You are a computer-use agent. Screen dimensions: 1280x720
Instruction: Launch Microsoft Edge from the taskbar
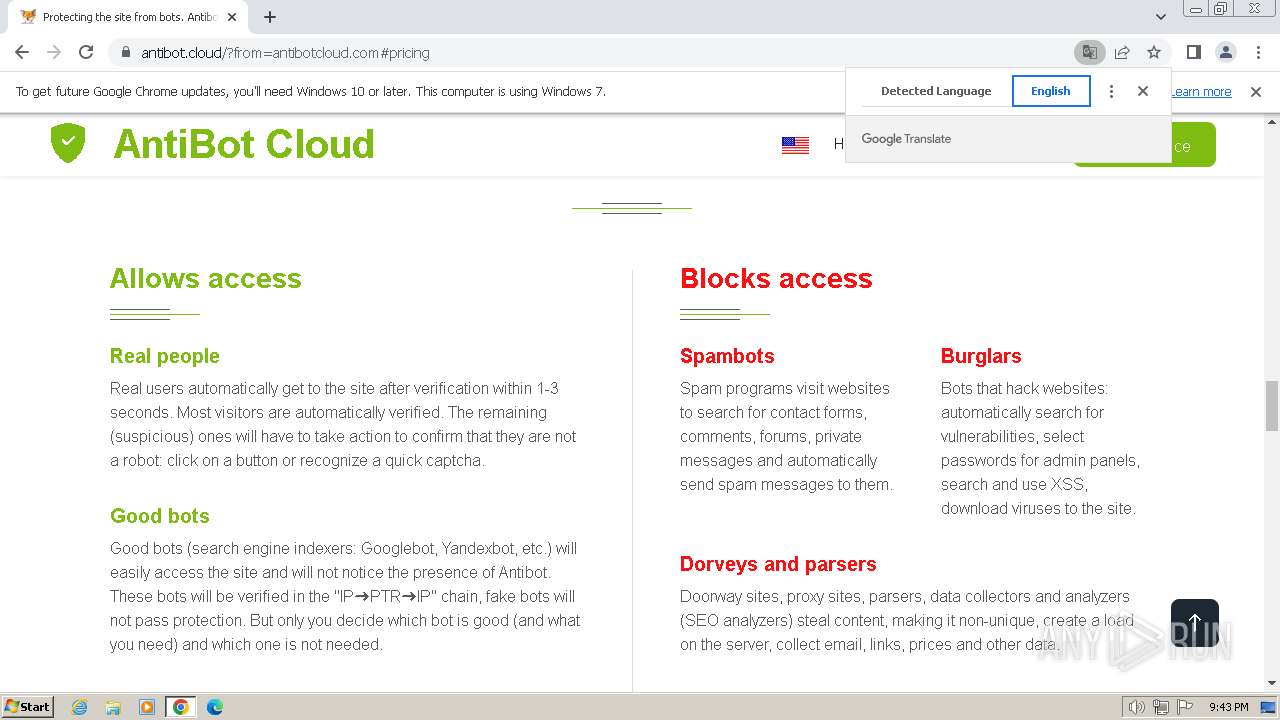215,706
